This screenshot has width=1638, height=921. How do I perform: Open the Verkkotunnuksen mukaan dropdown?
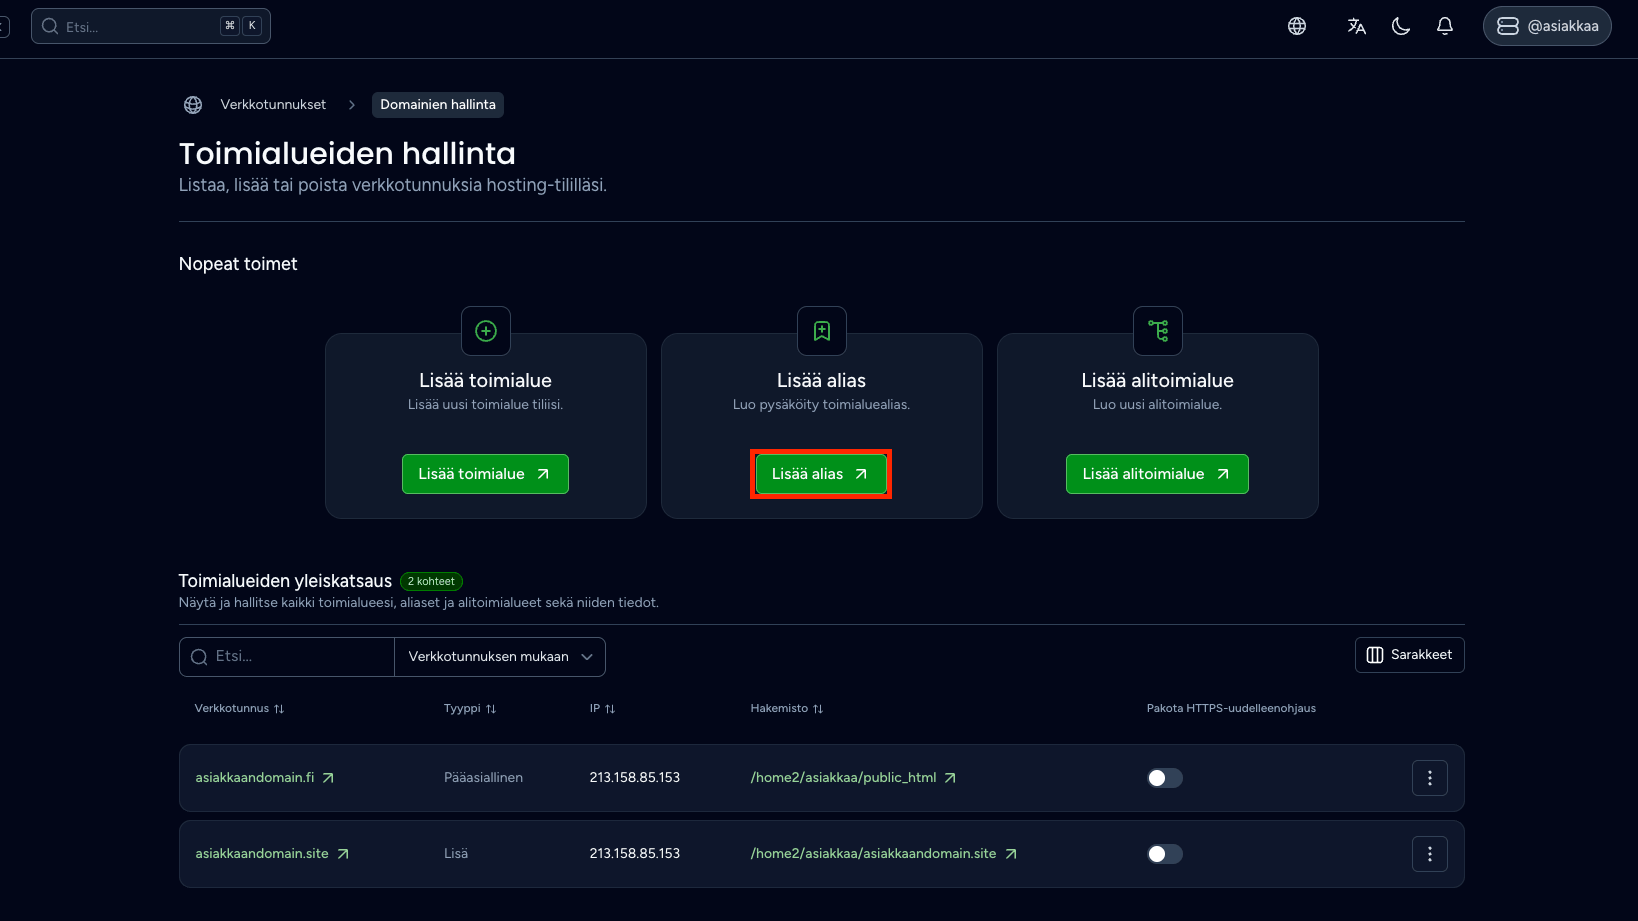click(x=500, y=657)
